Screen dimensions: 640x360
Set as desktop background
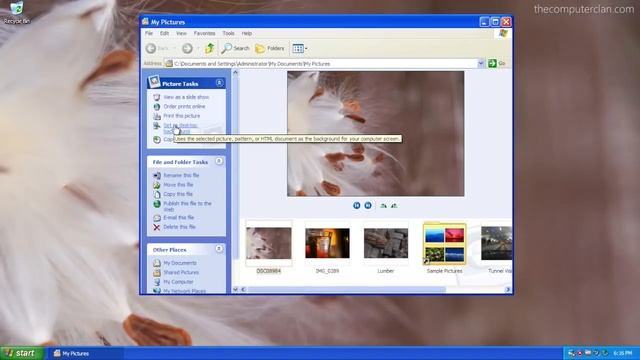tap(180, 128)
